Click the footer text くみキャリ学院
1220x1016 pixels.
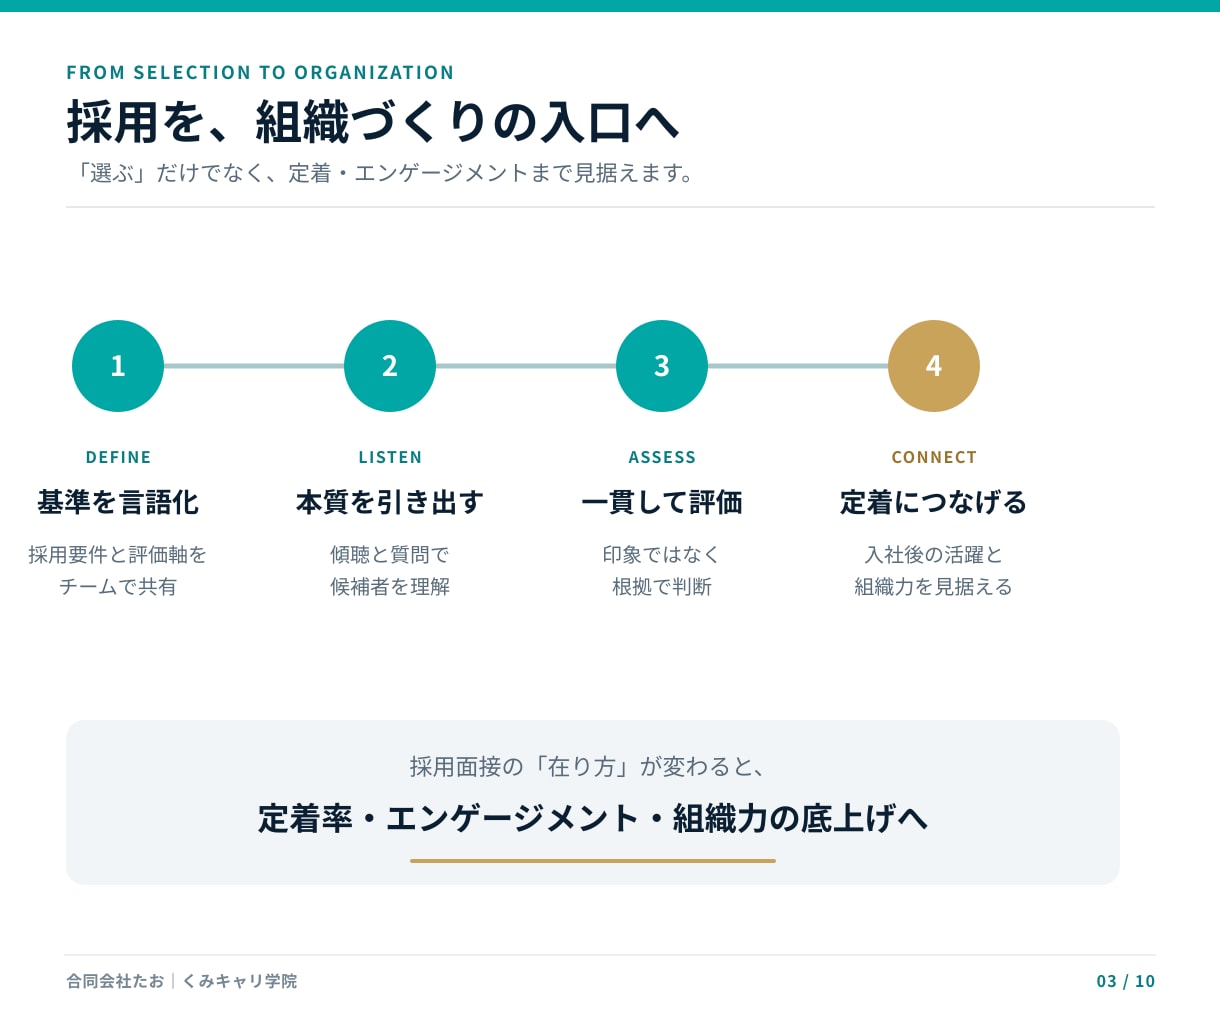240,981
